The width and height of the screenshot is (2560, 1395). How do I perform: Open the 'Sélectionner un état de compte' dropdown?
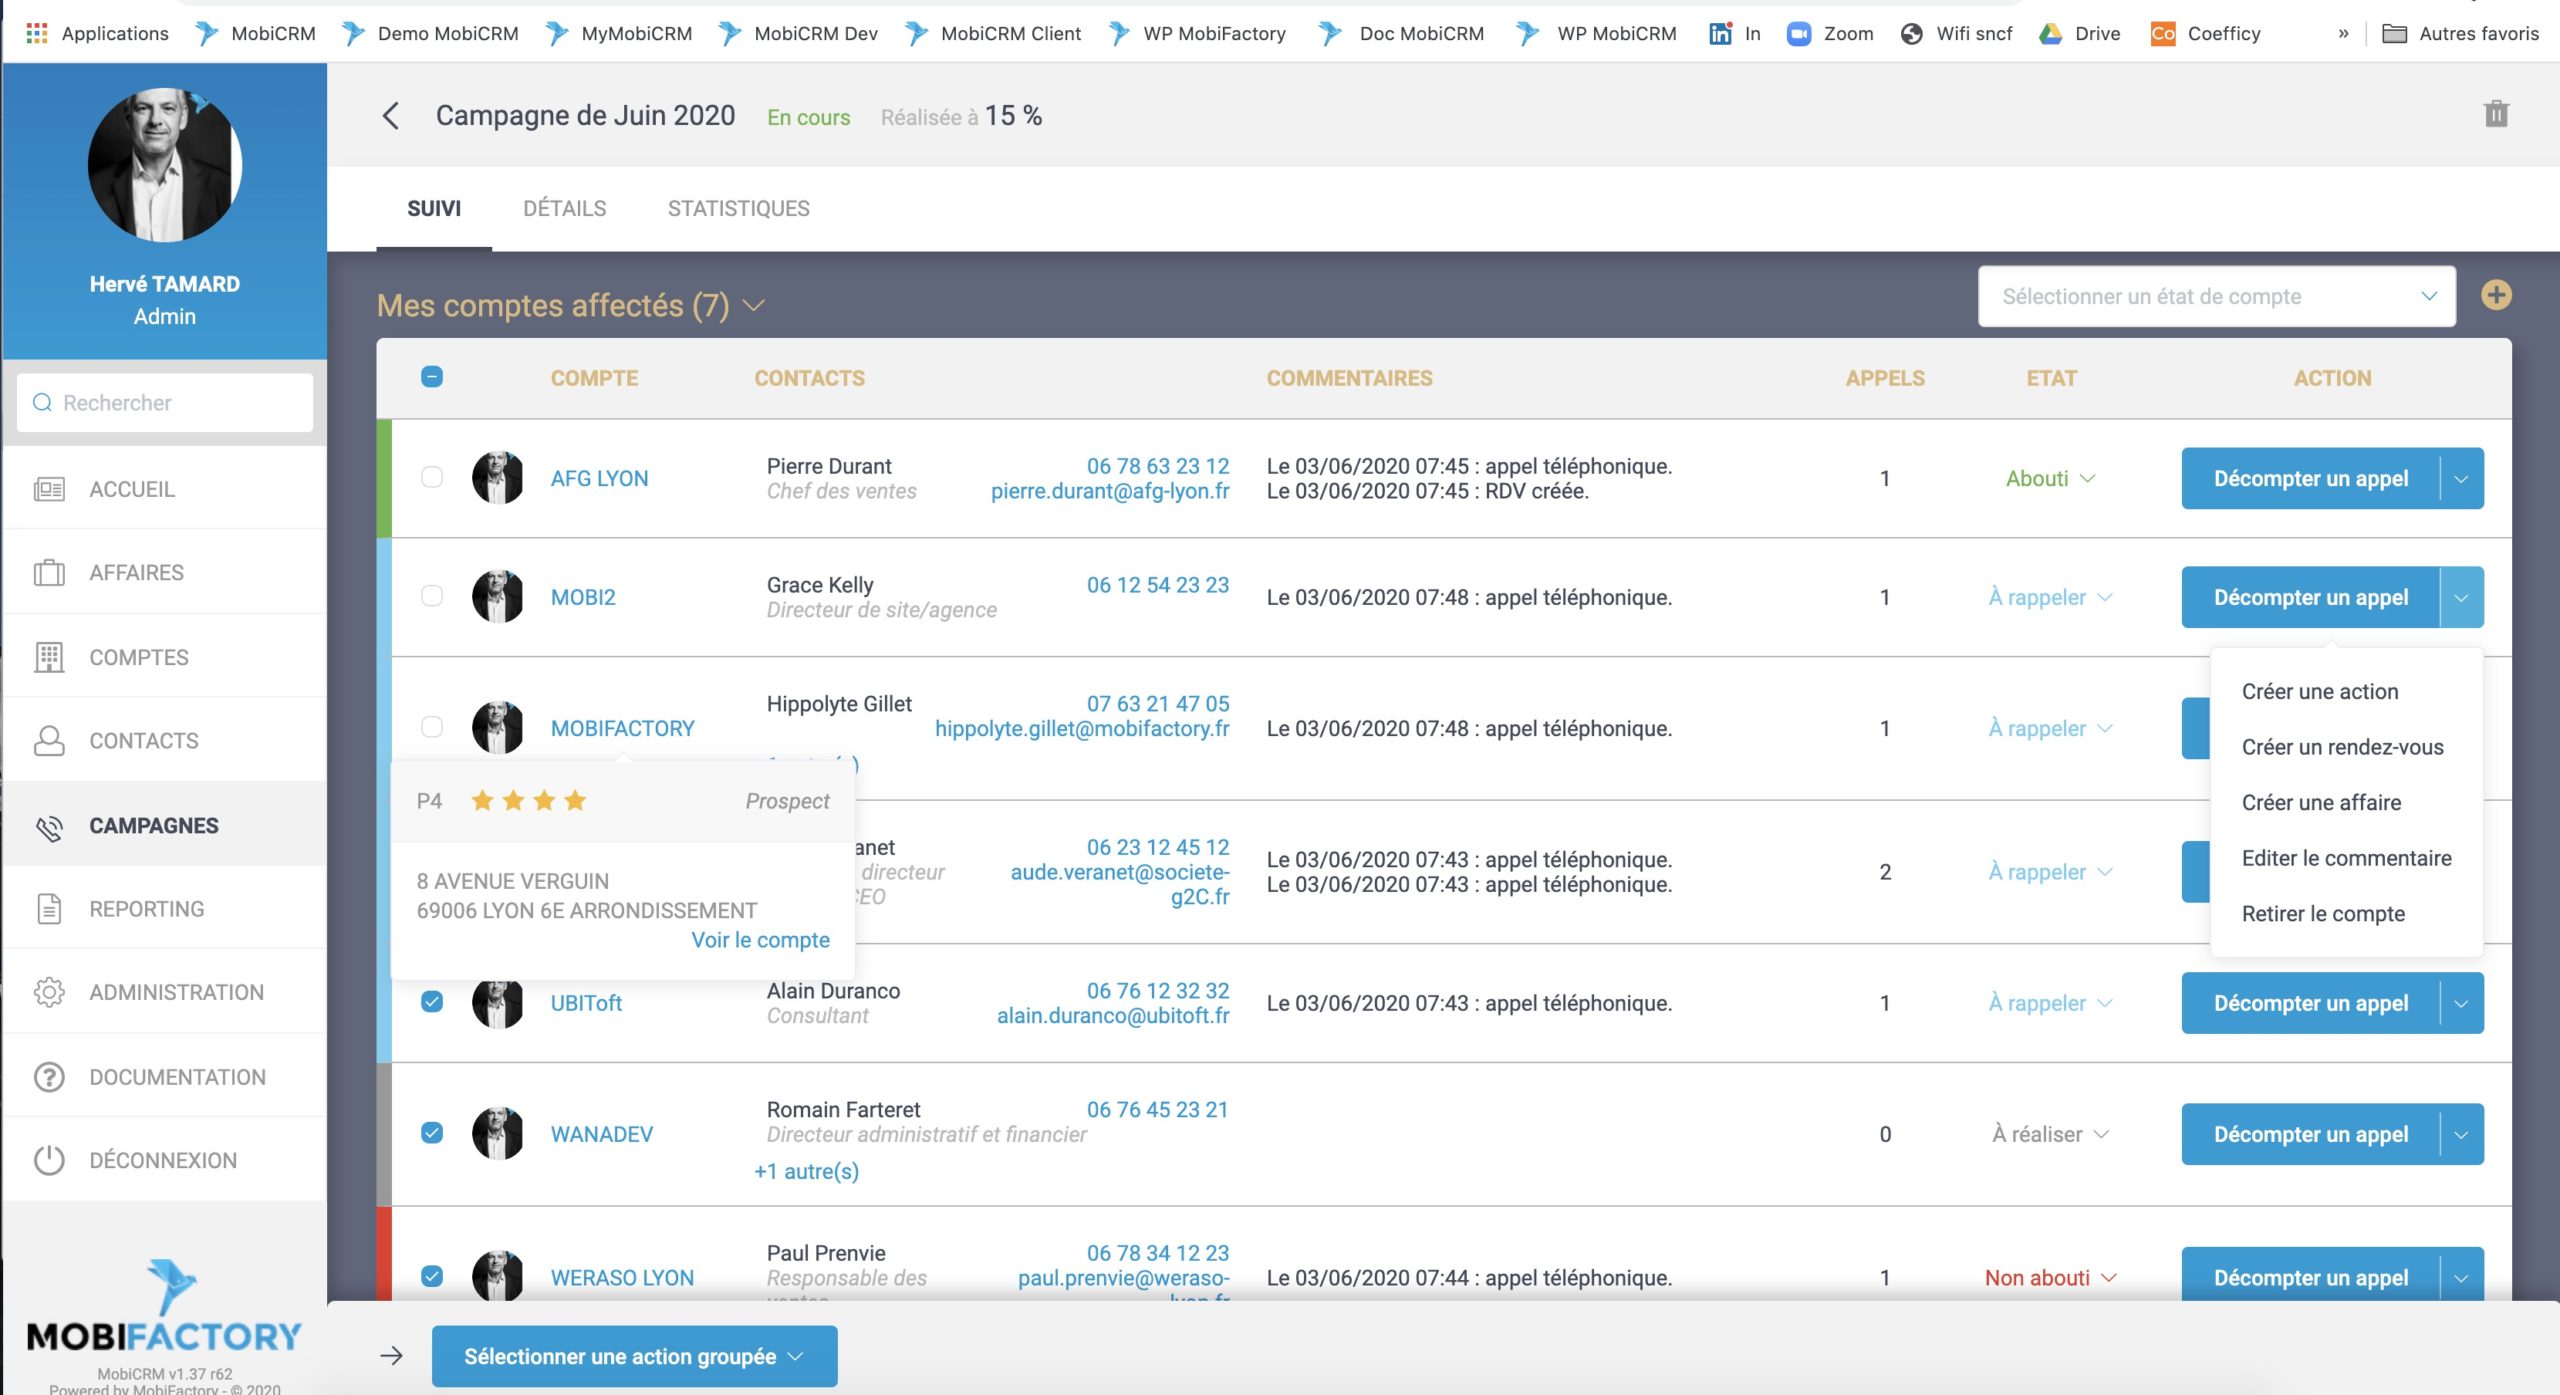[x=2215, y=297]
